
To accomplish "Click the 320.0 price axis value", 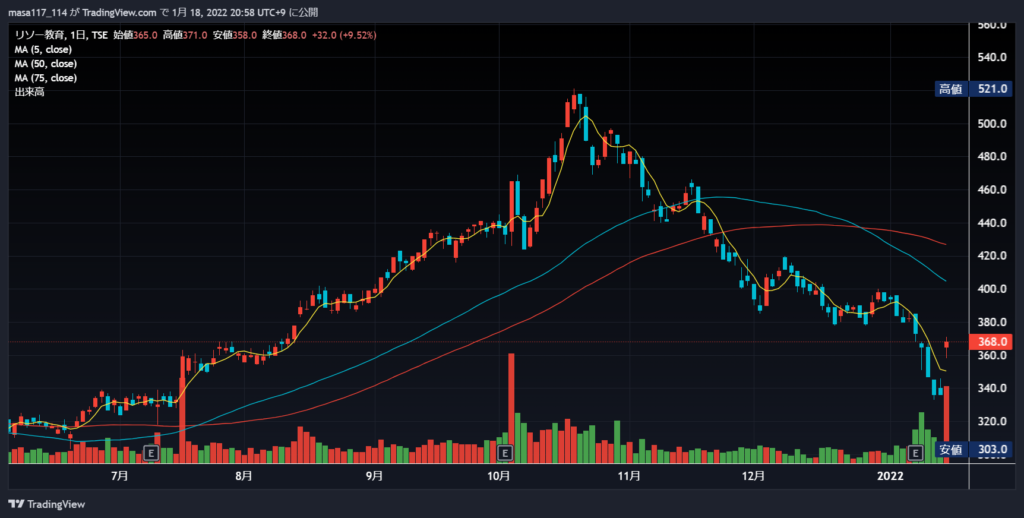I will pos(993,422).
